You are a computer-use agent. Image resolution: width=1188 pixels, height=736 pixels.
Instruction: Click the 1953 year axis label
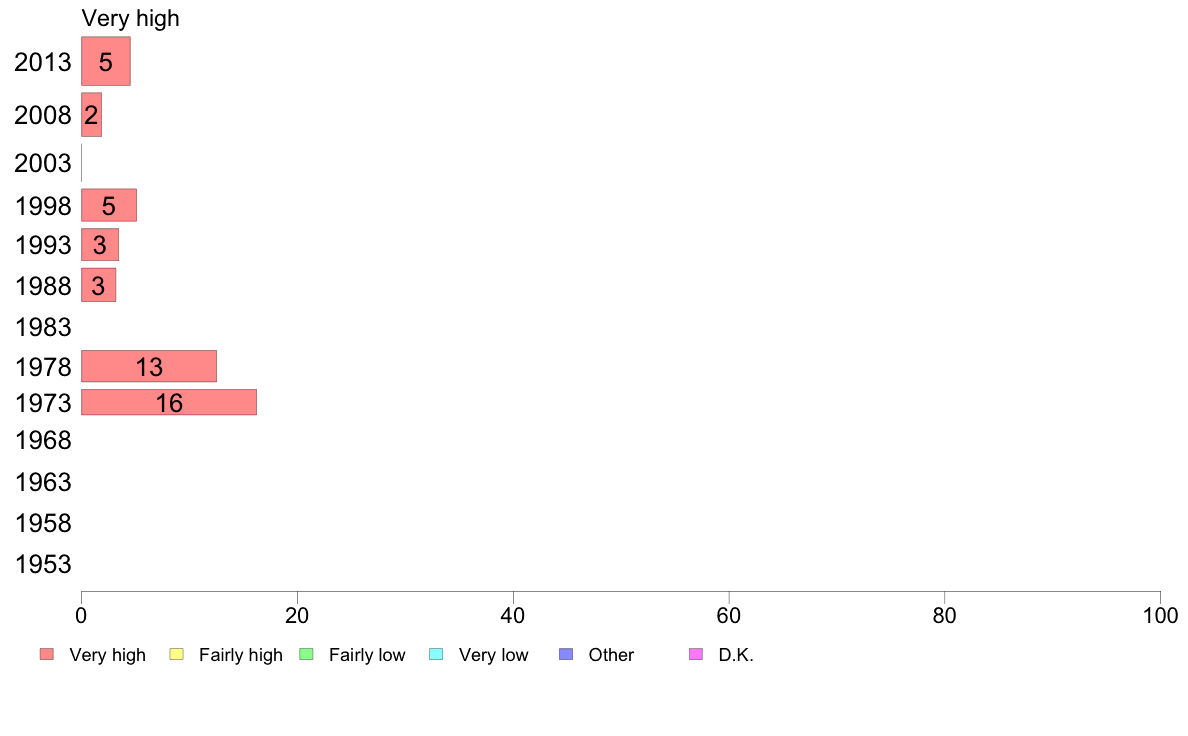click(x=42, y=564)
